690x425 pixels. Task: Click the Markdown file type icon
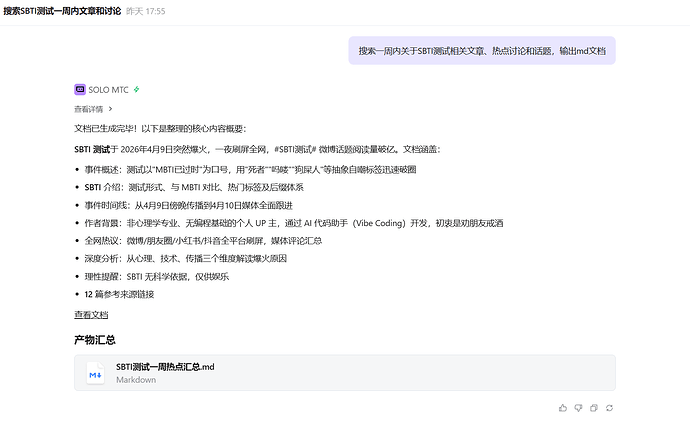(x=95, y=373)
